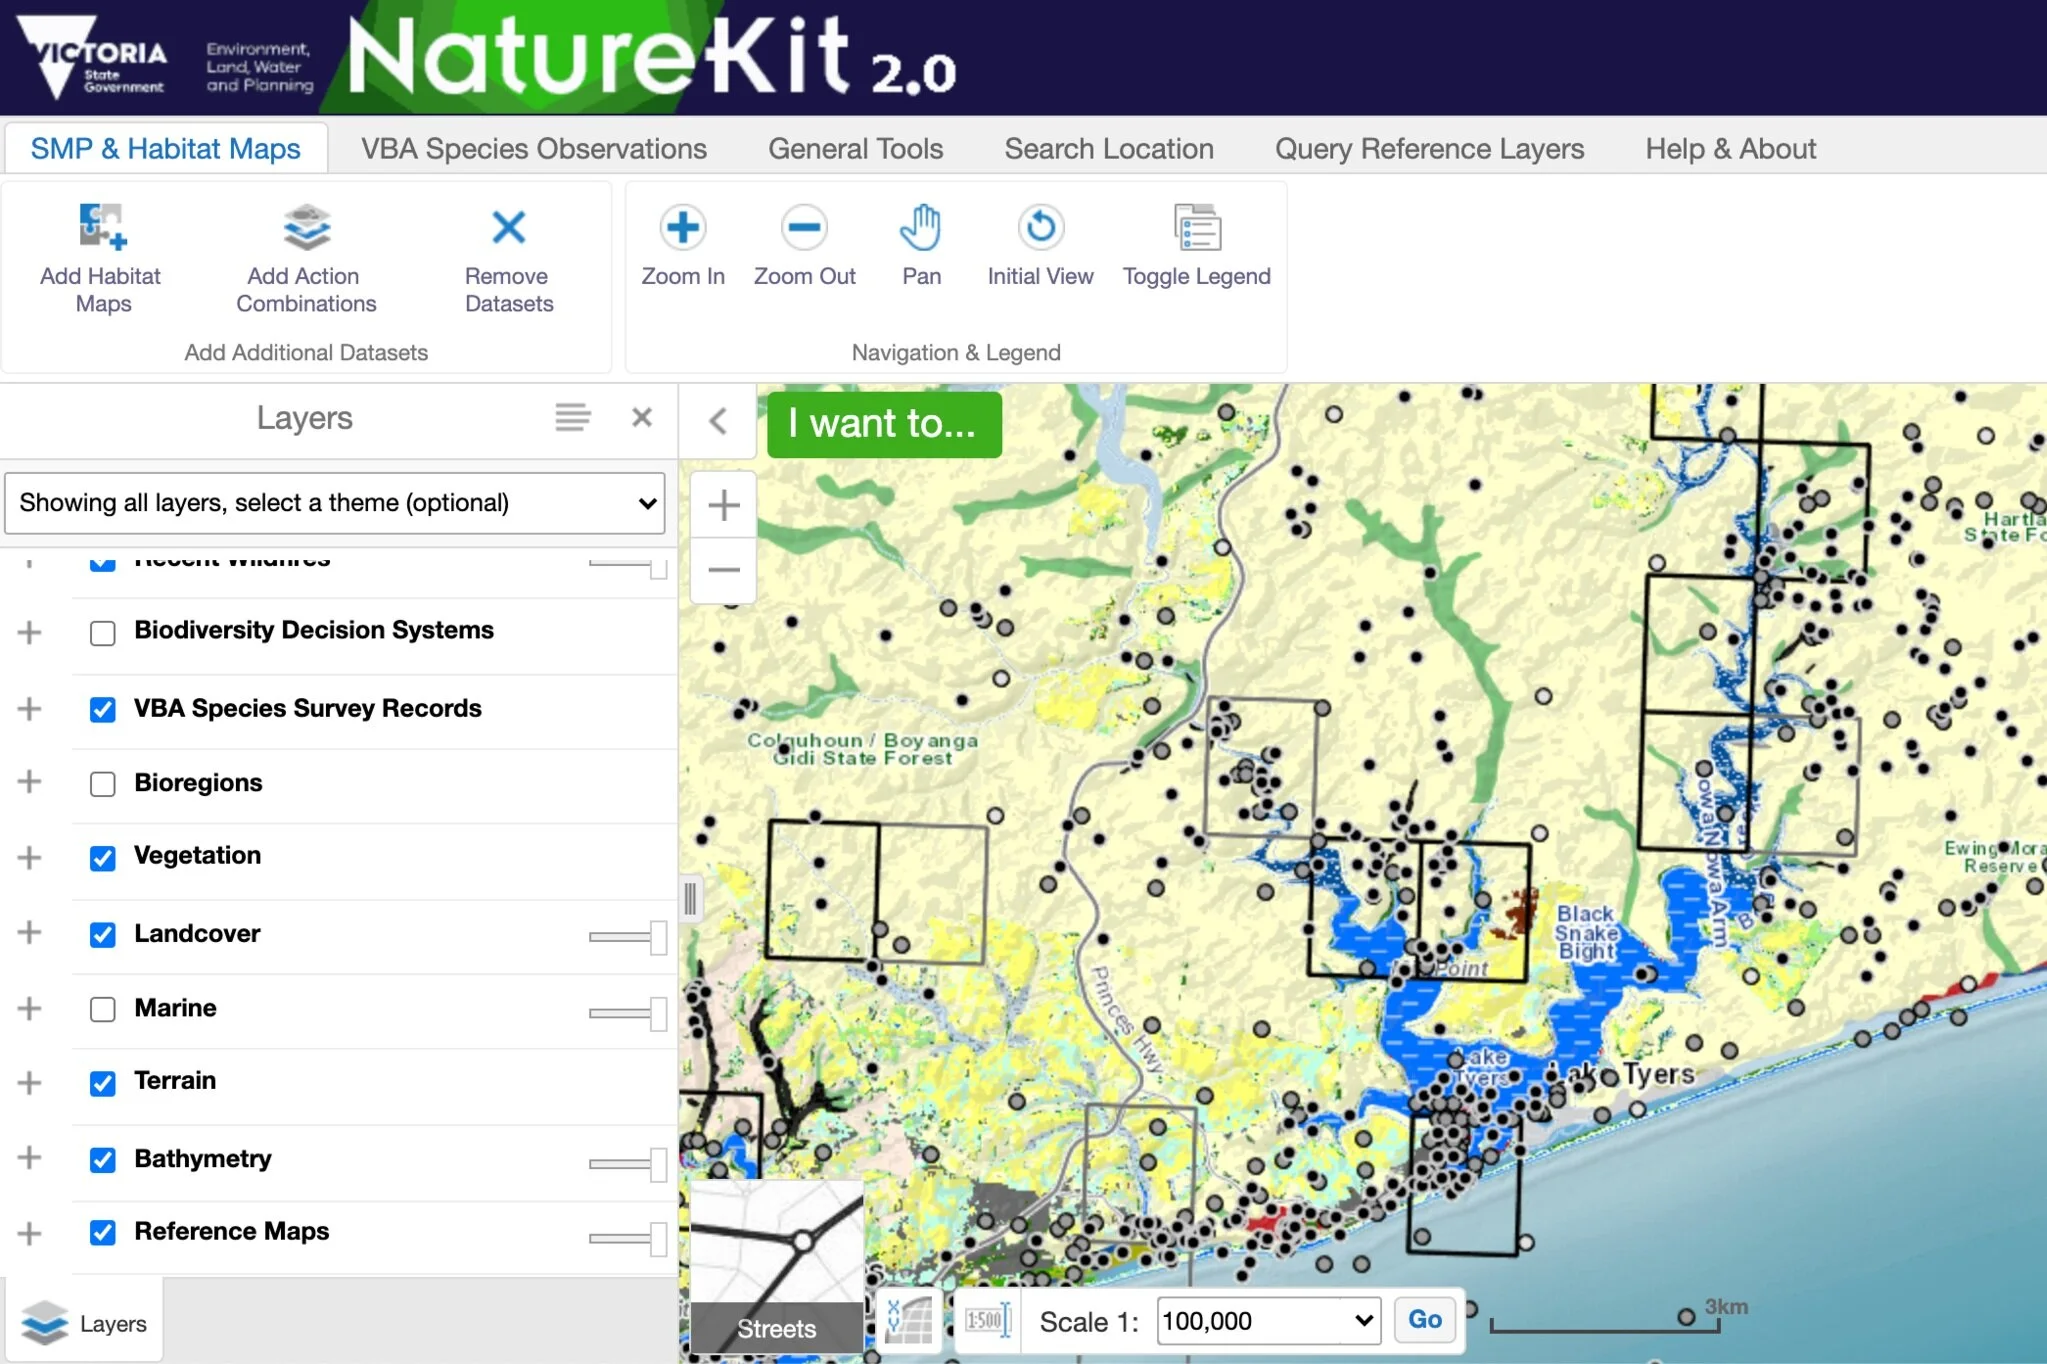Expand the Vegetation layer tree

(x=29, y=857)
